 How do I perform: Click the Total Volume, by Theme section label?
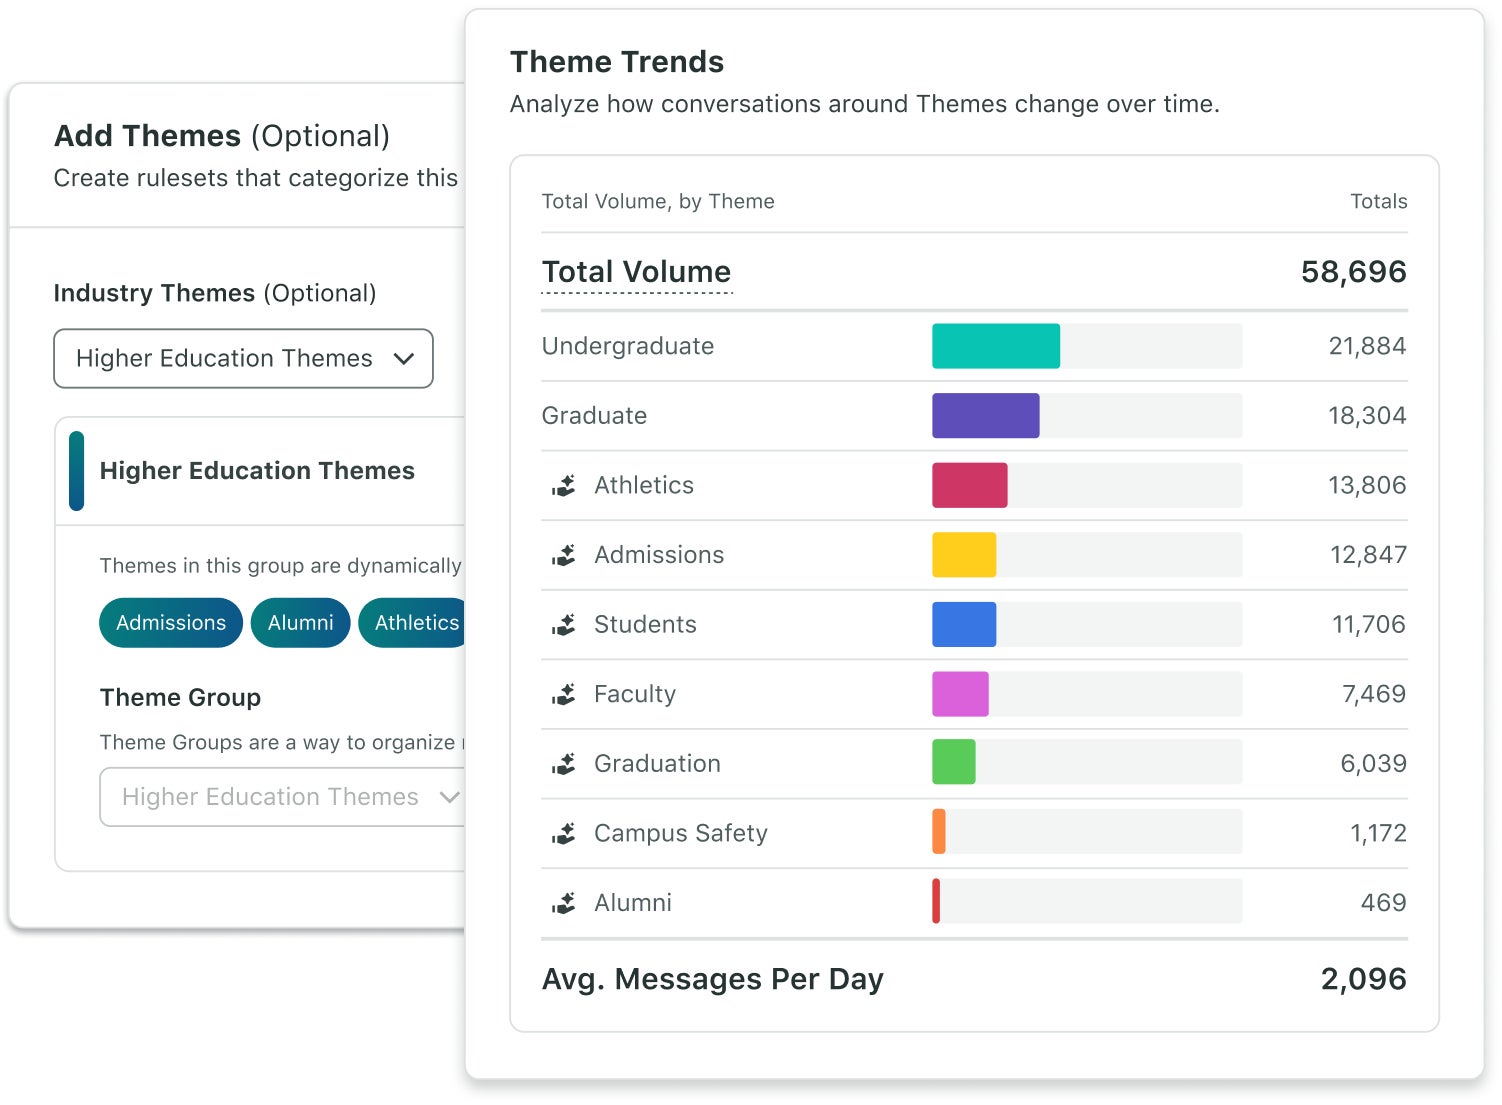pos(658,201)
